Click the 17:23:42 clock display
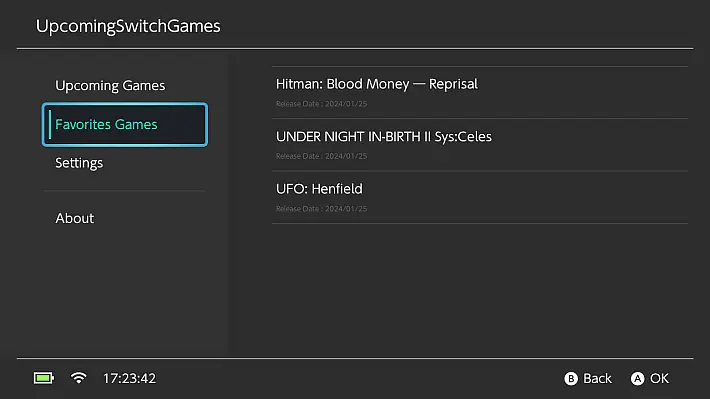The width and height of the screenshot is (710, 399). coord(130,379)
